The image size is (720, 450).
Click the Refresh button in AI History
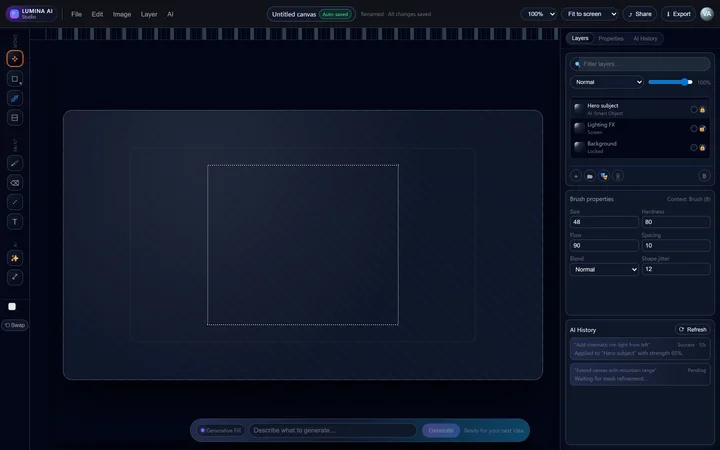693,329
